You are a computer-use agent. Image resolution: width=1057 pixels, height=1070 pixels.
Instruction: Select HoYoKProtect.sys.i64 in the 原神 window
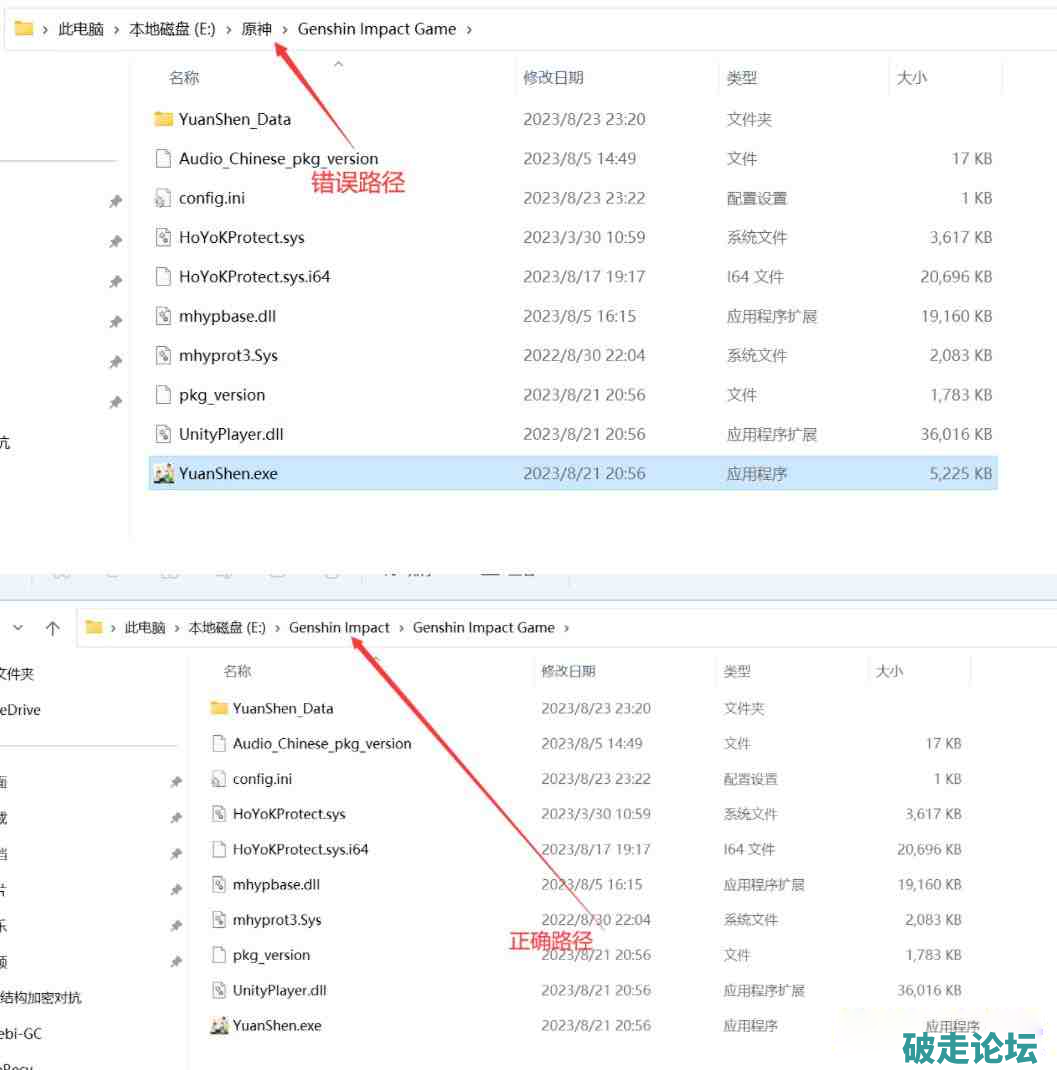pyautogui.click(x=254, y=277)
